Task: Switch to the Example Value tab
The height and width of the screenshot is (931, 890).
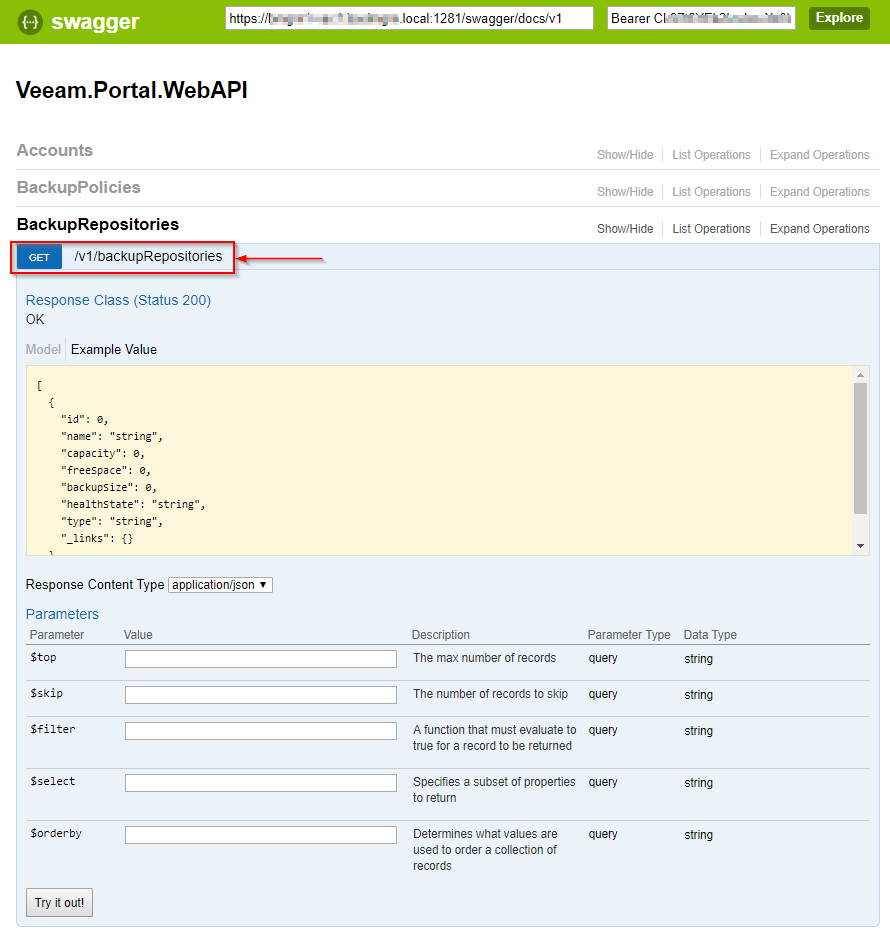Action: tap(113, 350)
